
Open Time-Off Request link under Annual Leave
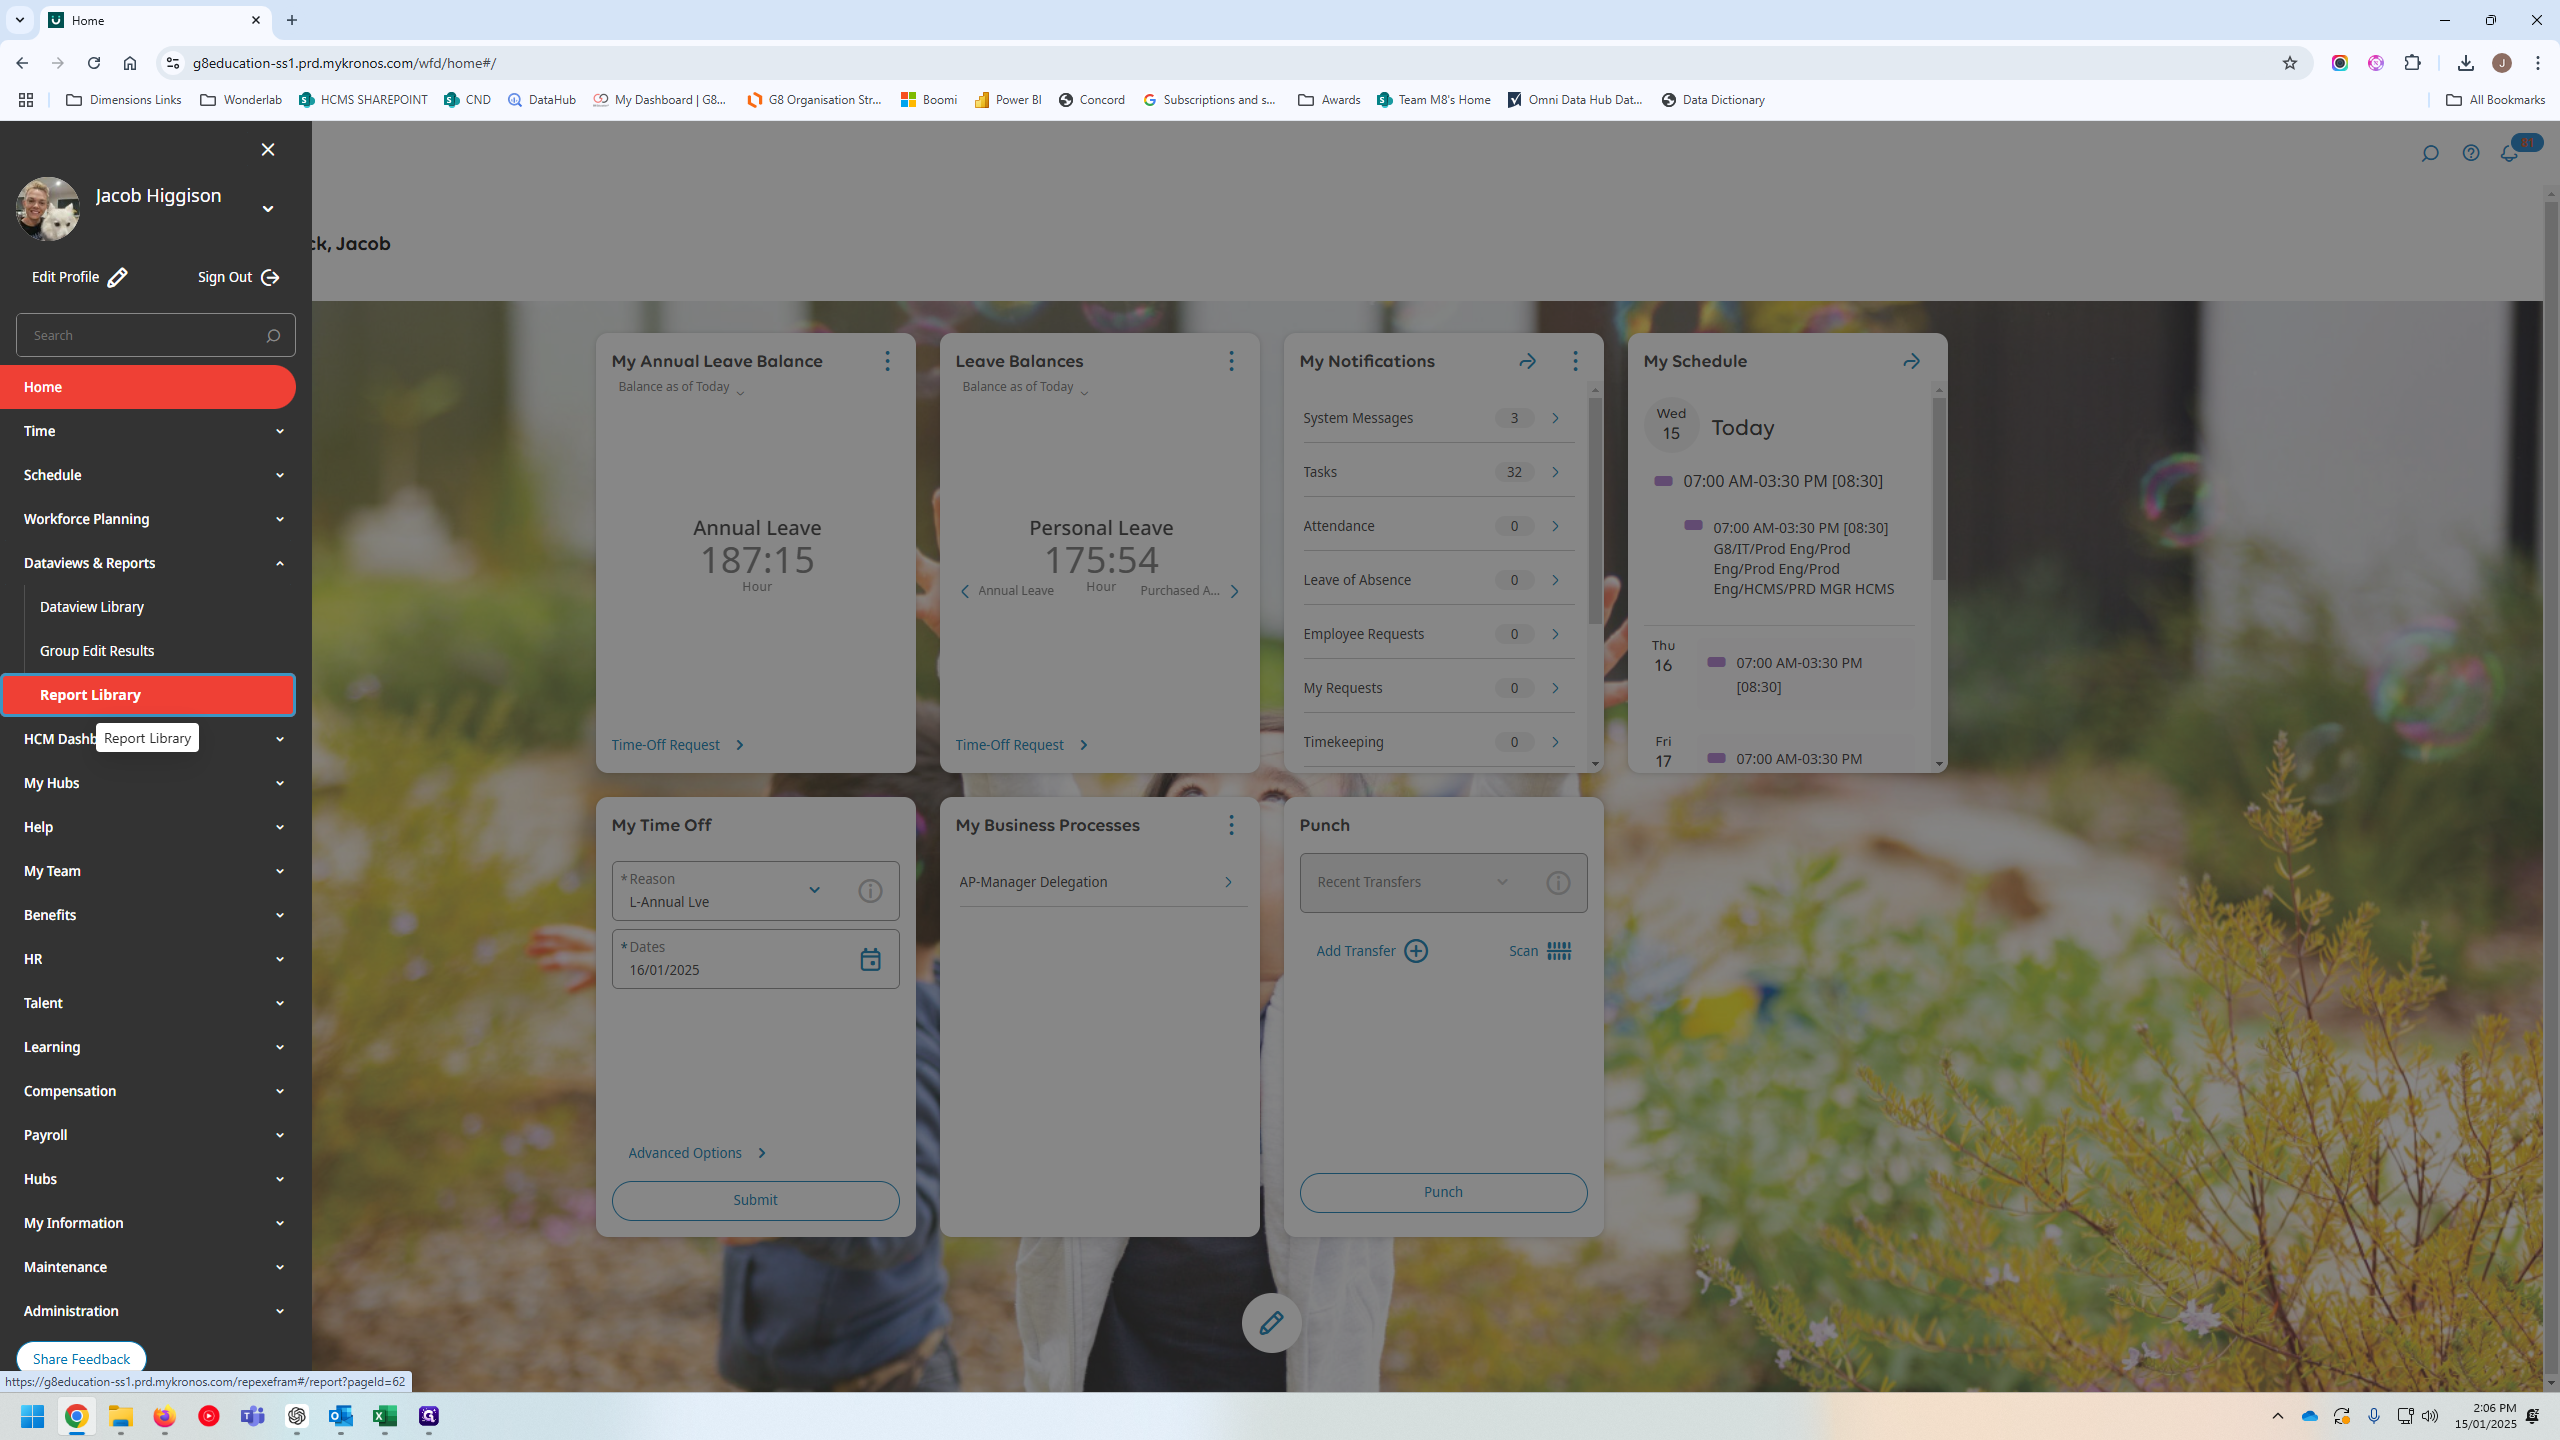[x=678, y=745]
